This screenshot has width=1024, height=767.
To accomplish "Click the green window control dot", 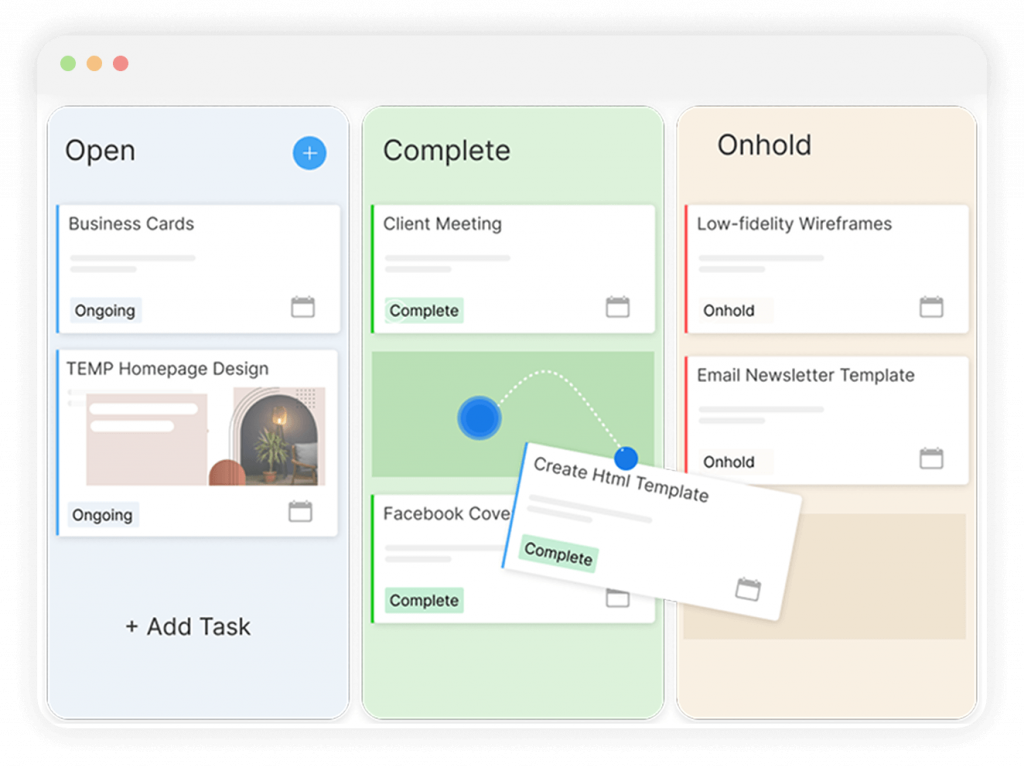I will pyautogui.click(x=68, y=63).
